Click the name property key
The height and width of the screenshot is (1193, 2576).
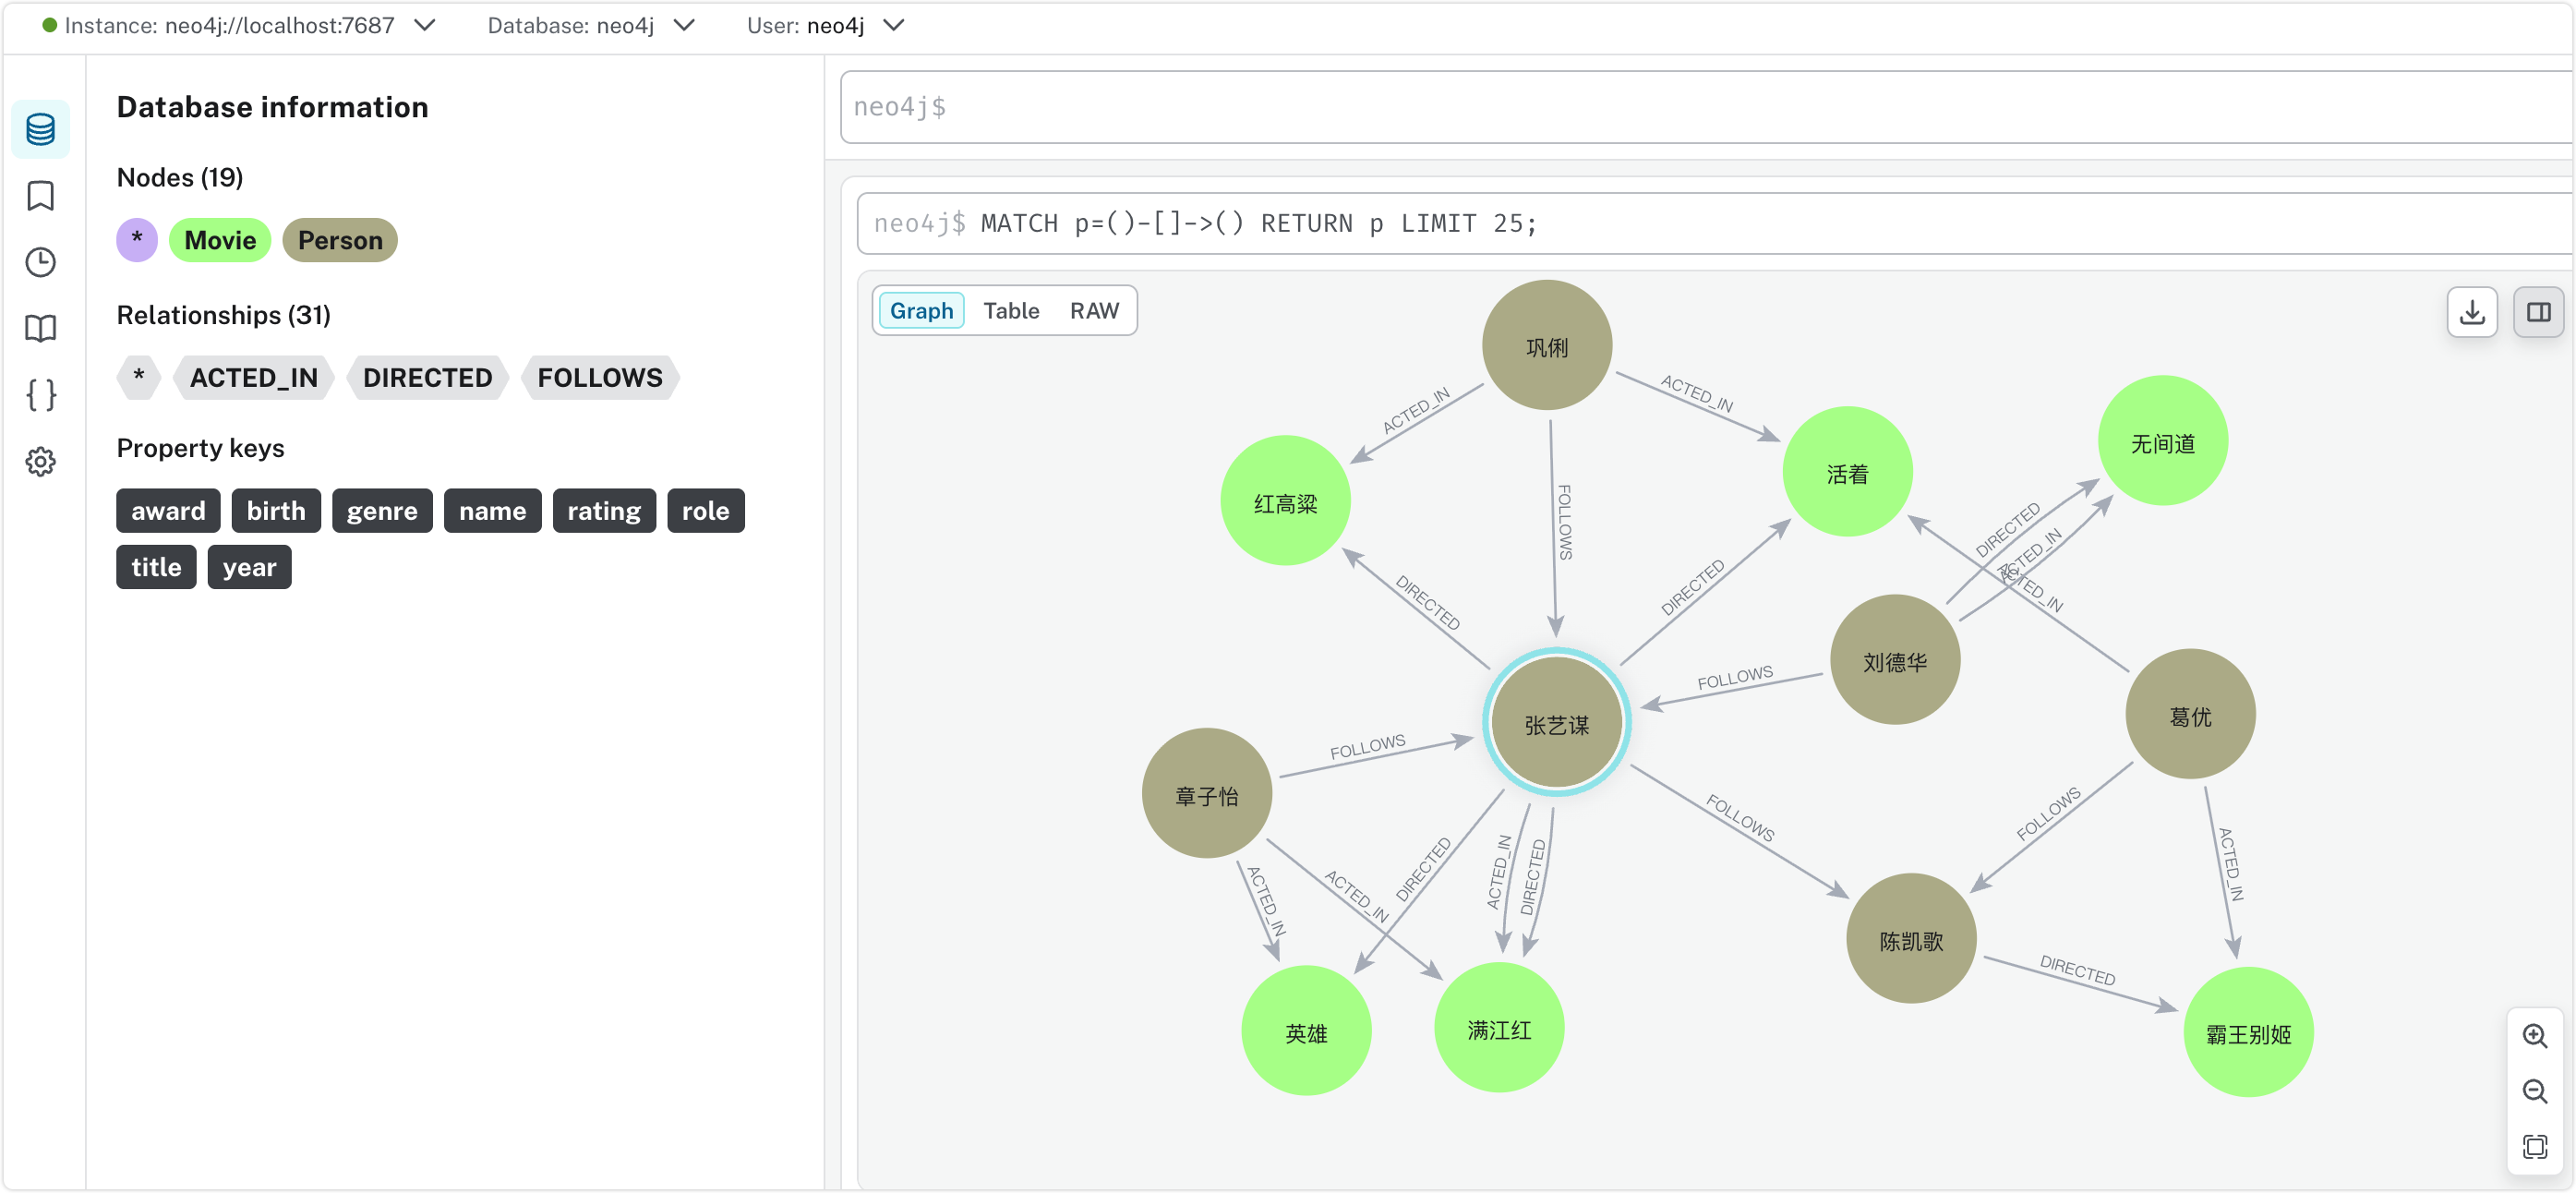coord(492,511)
